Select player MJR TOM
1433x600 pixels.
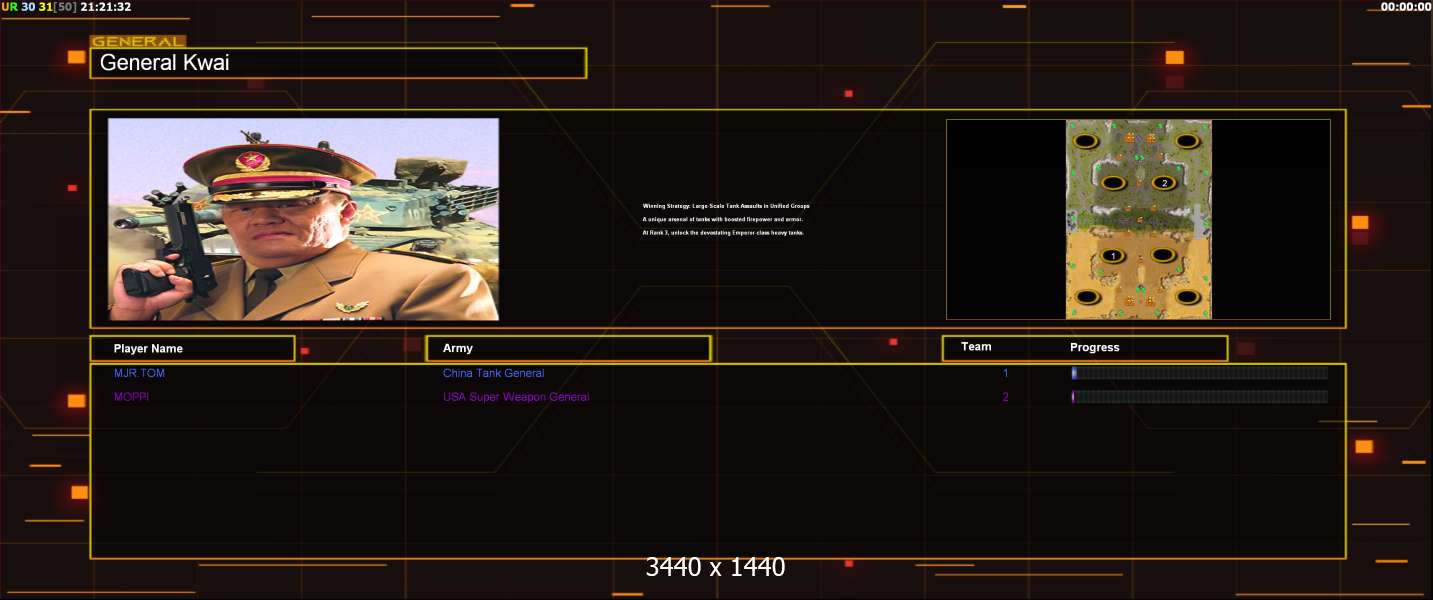139,373
